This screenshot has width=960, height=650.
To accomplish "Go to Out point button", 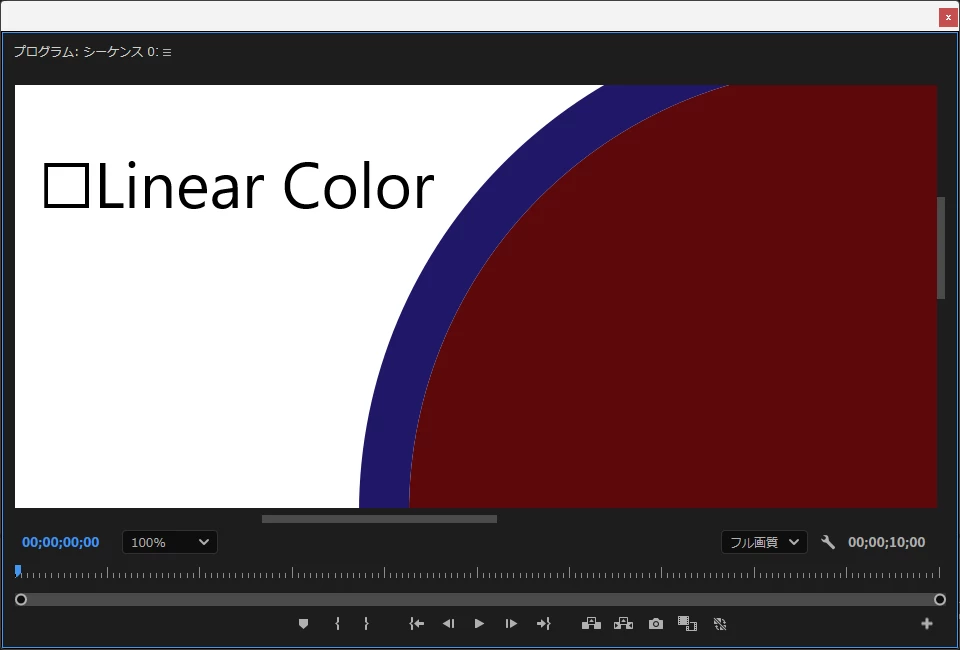I will pos(543,624).
